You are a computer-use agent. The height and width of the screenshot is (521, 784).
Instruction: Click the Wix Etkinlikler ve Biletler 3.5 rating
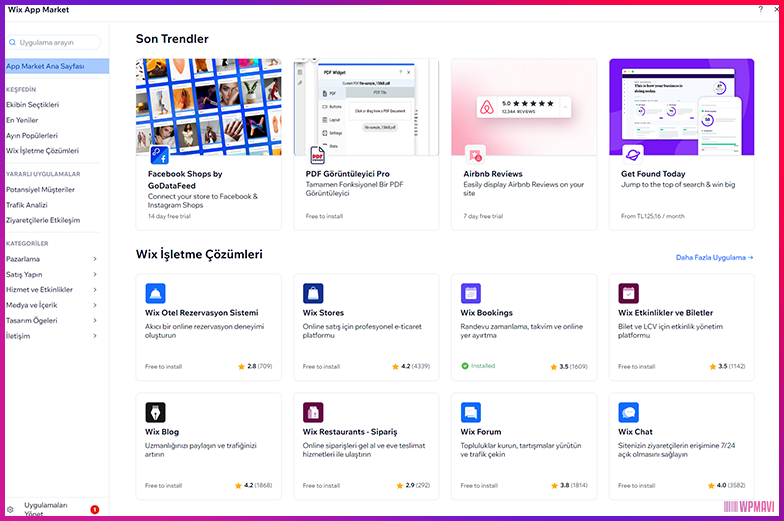coord(732,366)
